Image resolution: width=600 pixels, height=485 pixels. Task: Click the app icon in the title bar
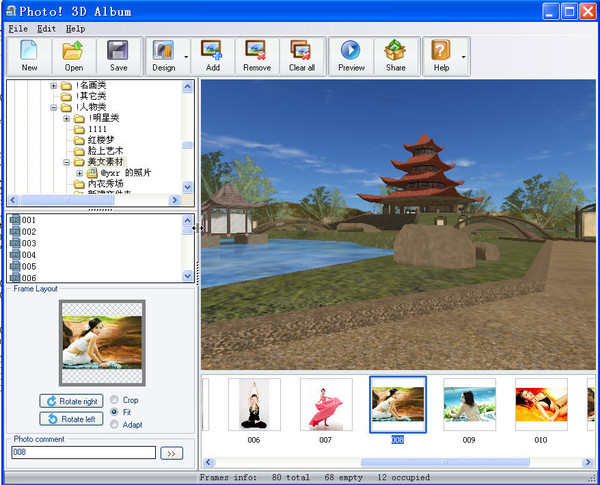(x=11, y=11)
